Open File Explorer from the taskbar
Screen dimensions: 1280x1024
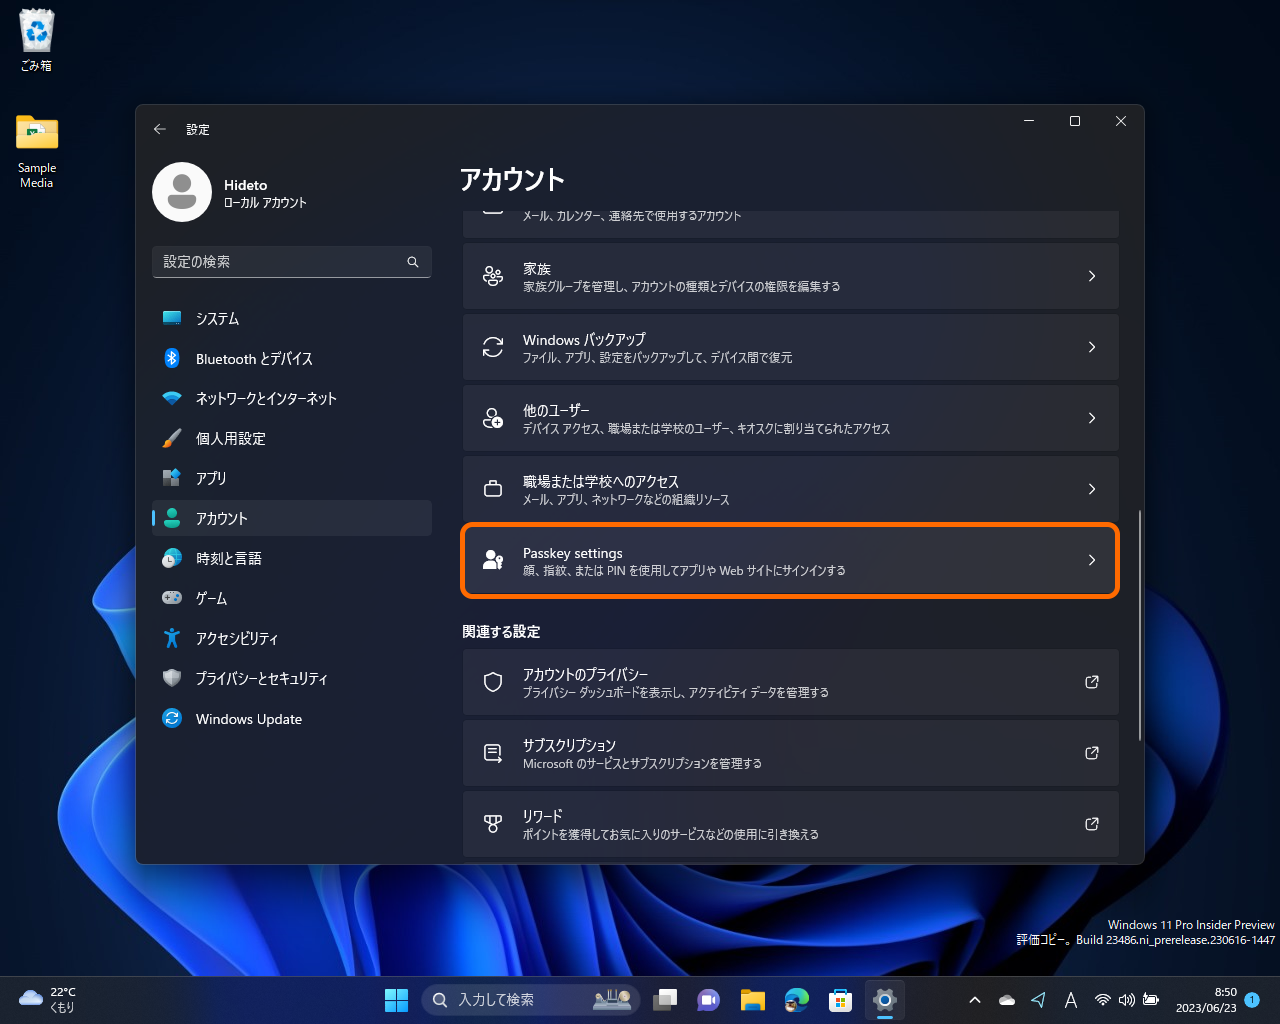pos(752,999)
